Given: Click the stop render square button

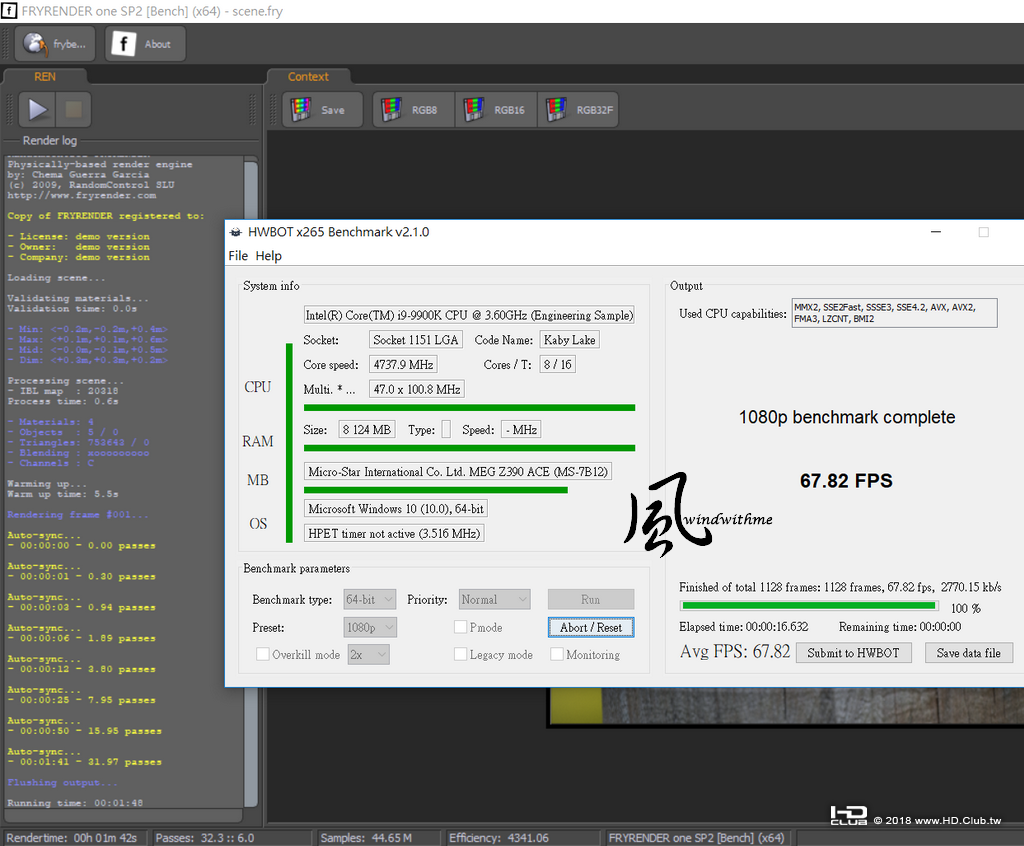Looking at the screenshot, I should pos(73,109).
